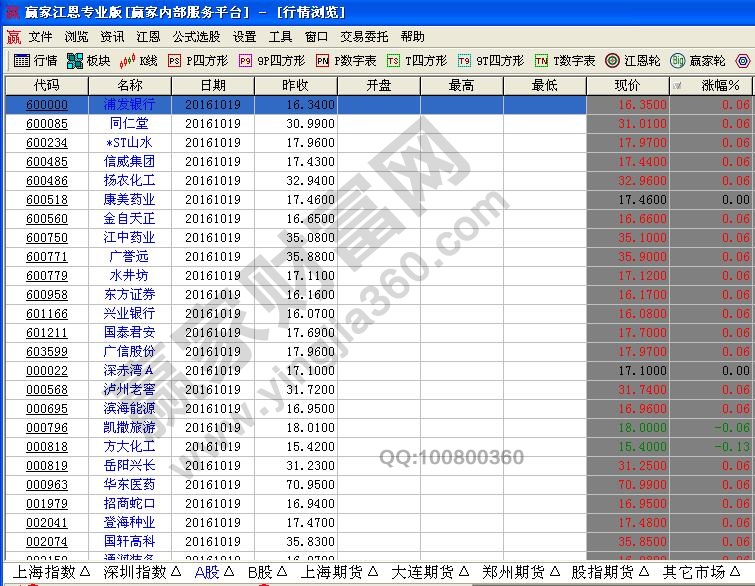
Task: Open the 交易委托 menu
Action: (x=364, y=36)
